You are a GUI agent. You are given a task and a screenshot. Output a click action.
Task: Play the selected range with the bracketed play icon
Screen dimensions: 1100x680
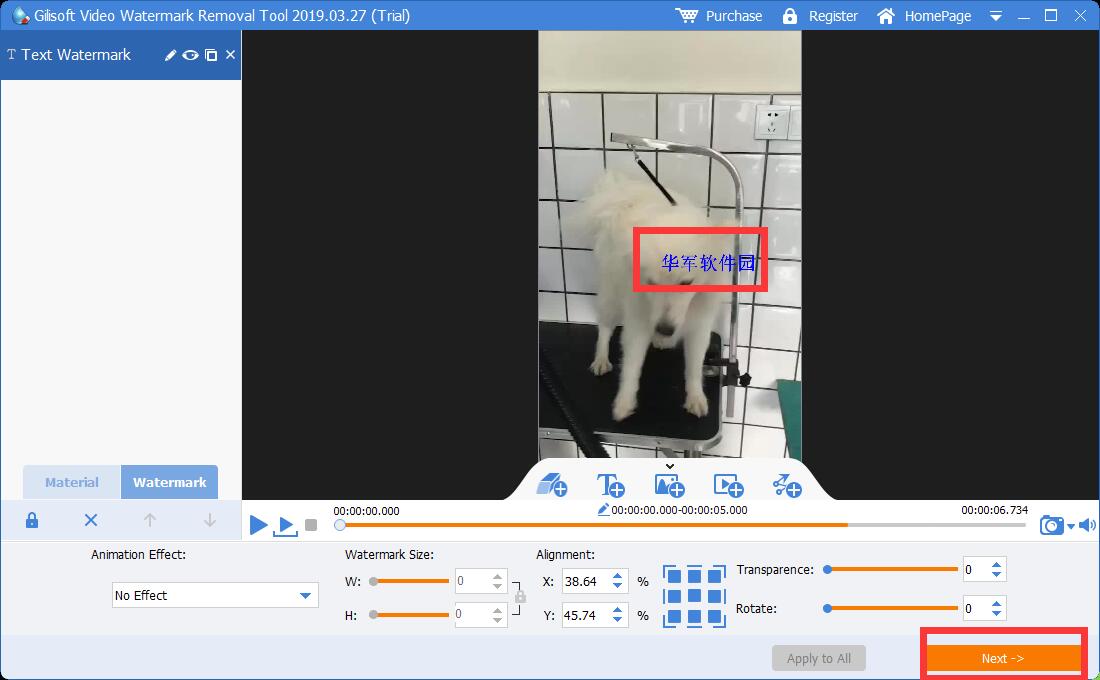pyautogui.click(x=285, y=526)
